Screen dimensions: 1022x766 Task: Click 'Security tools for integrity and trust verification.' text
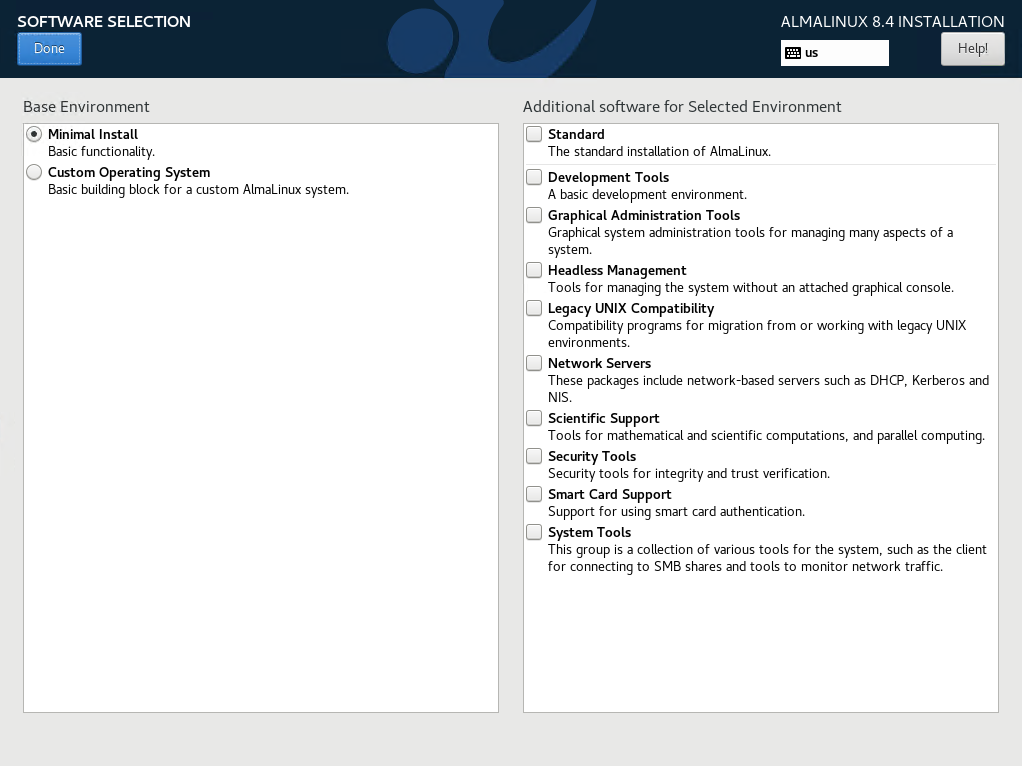pyautogui.click(x=689, y=474)
